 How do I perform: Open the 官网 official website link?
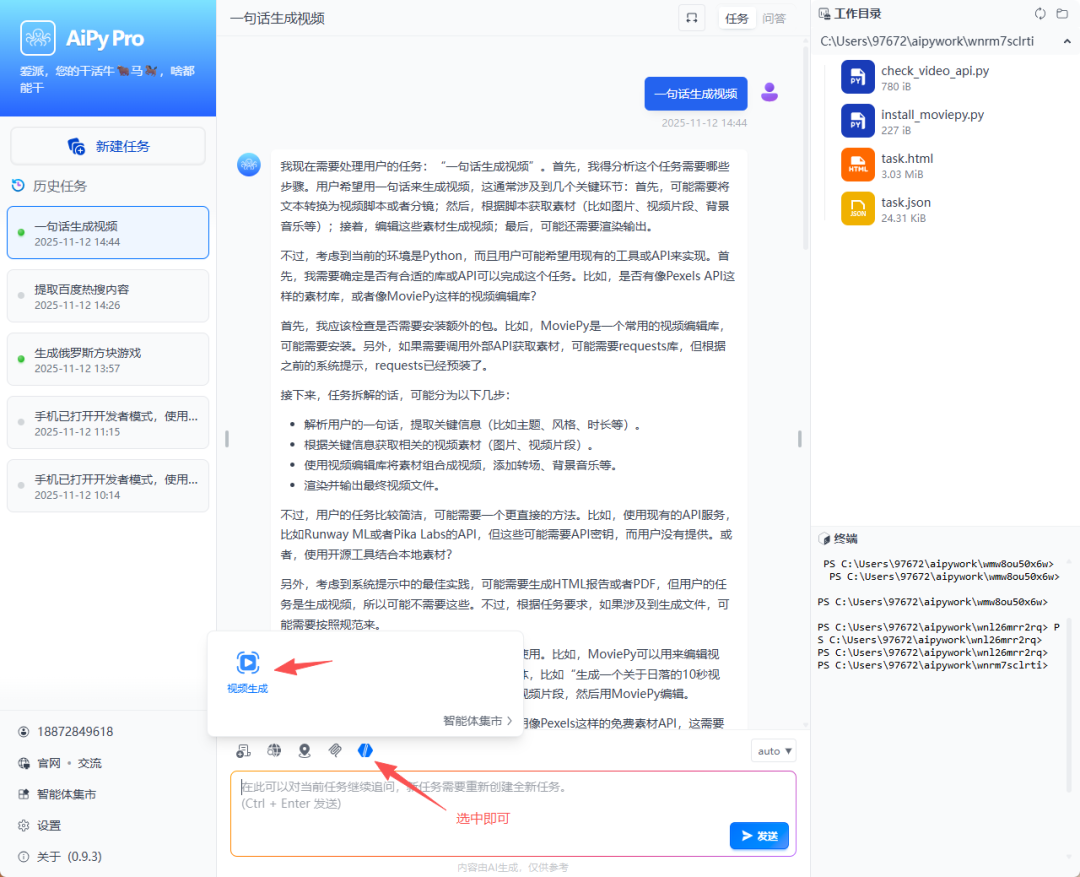pos(48,763)
